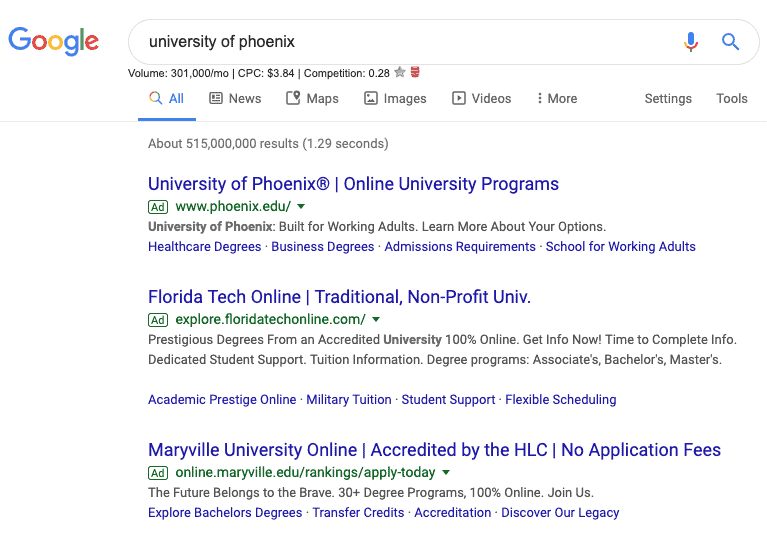767x535 pixels.
Task: Open the Flexible Scheduling sitelink
Action: pos(561,400)
